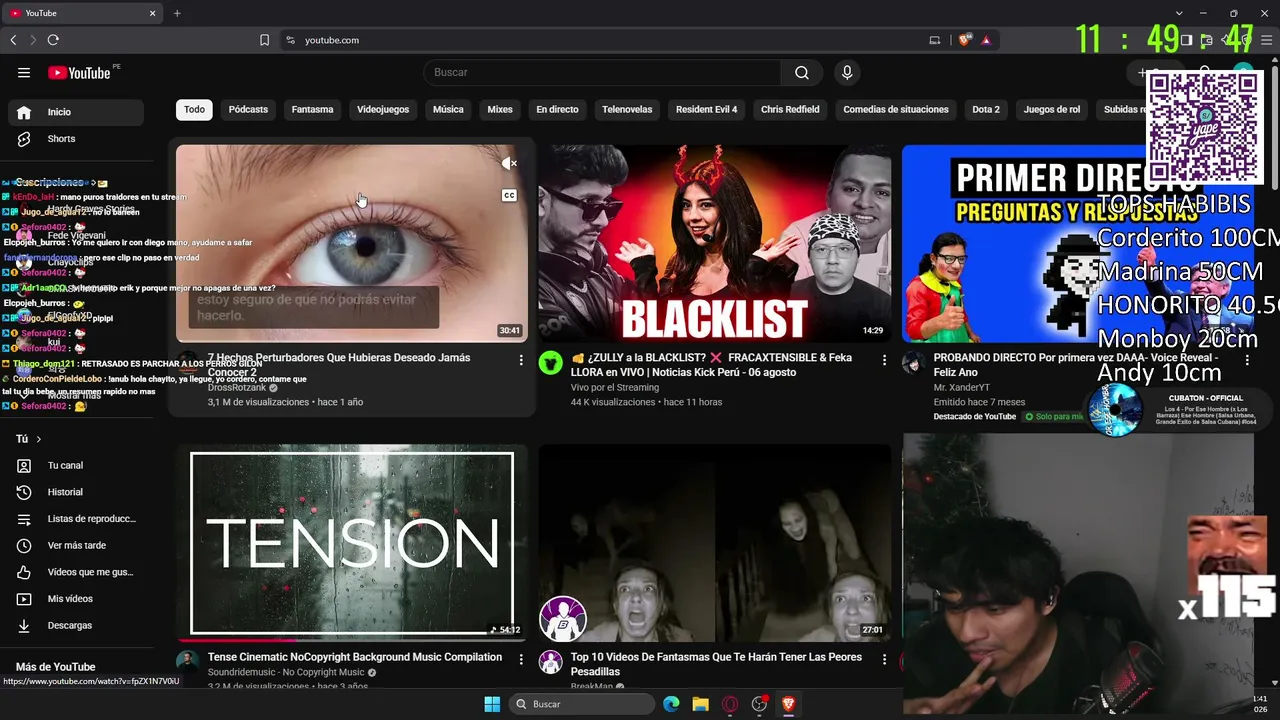The image size is (1280, 720).
Task: Open Opera from the taskbar
Action: (x=730, y=704)
